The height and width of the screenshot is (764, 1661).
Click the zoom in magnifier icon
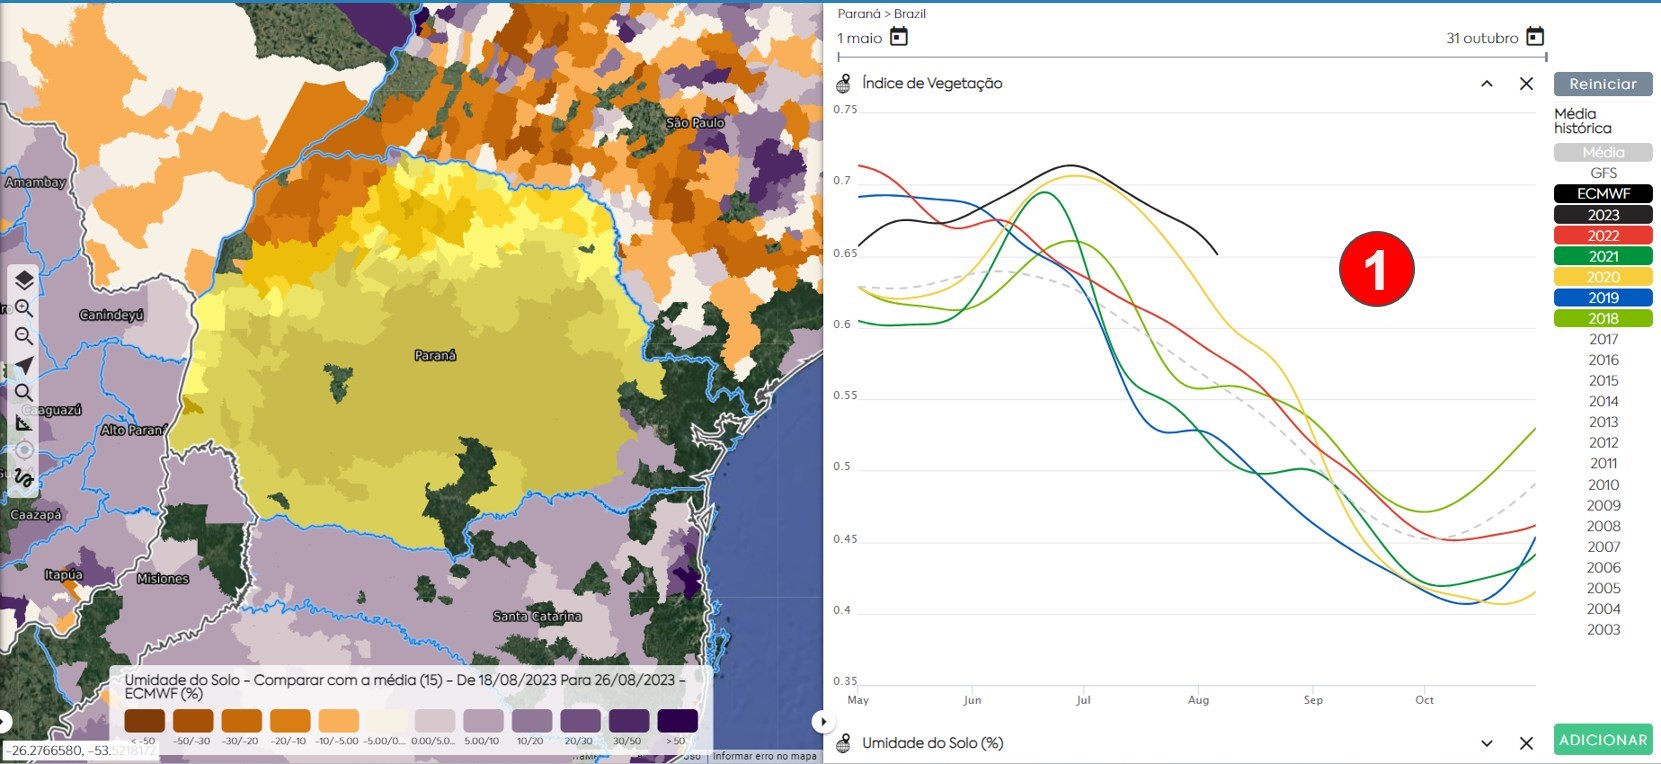(24, 308)
